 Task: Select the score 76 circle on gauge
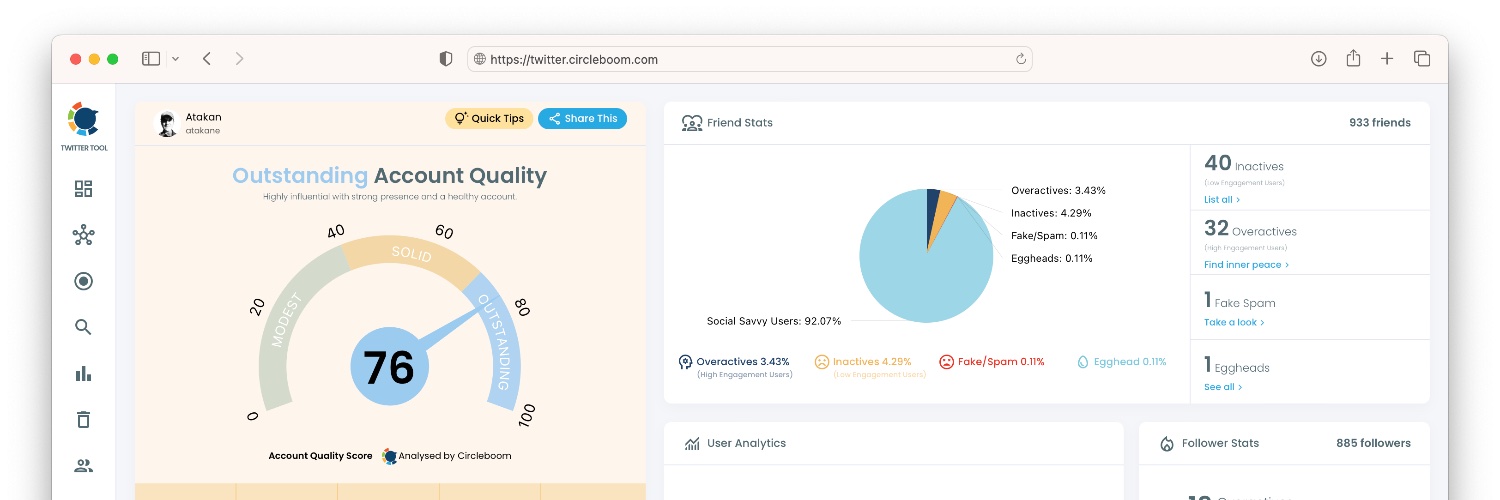389,367
